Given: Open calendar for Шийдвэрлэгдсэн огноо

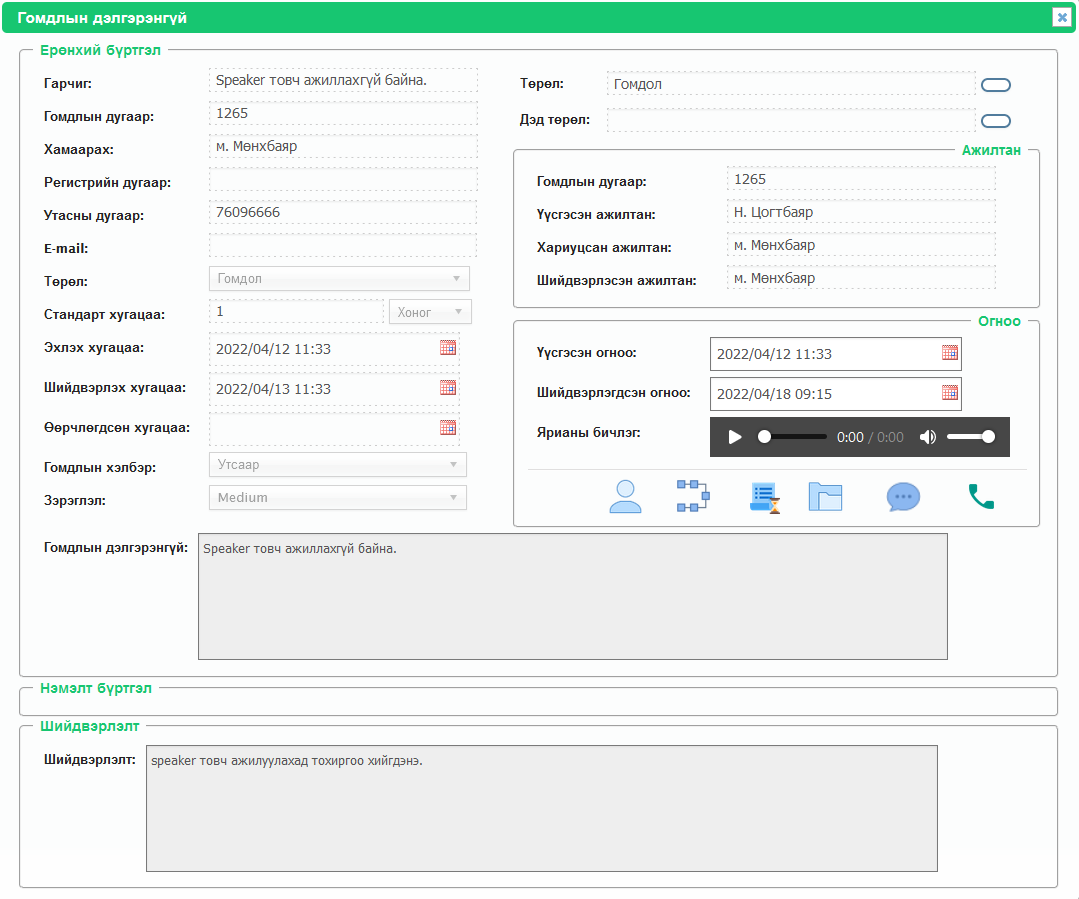Looking at the screenshot, I should pos(950,392).
